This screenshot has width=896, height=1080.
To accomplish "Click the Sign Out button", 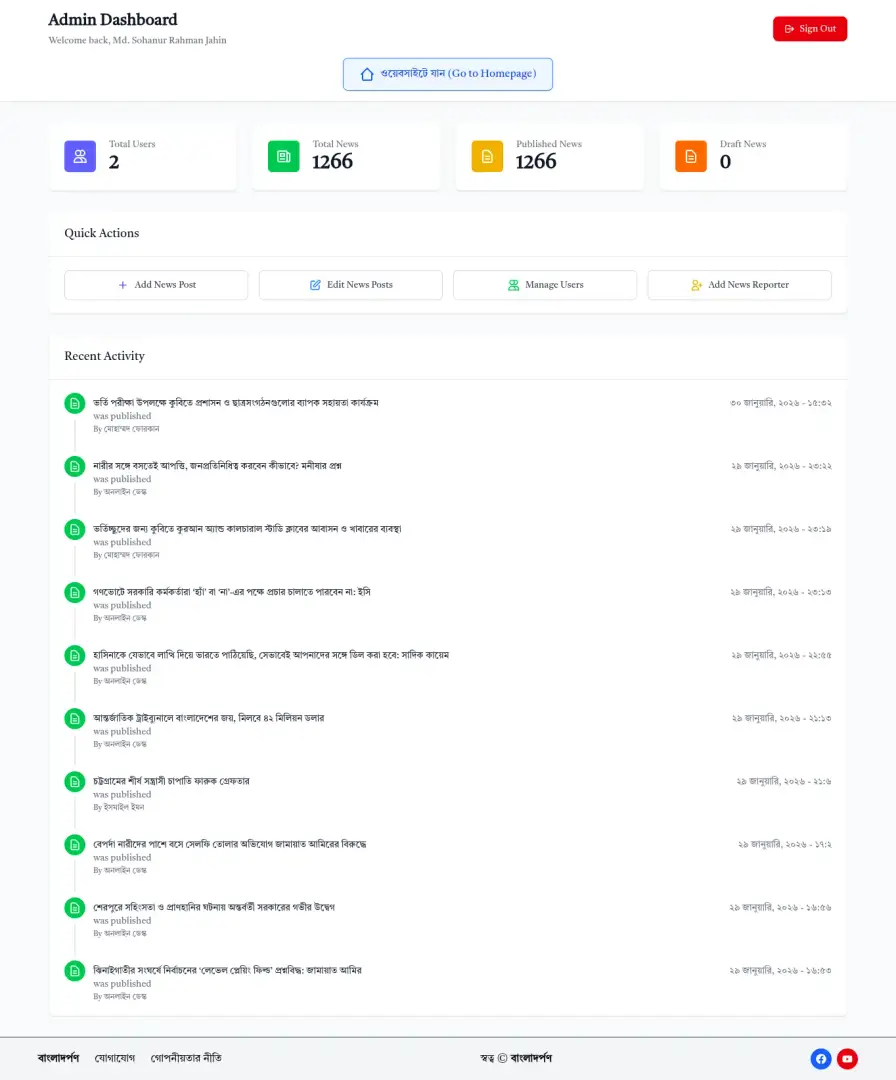I will (x=810, y=29).
